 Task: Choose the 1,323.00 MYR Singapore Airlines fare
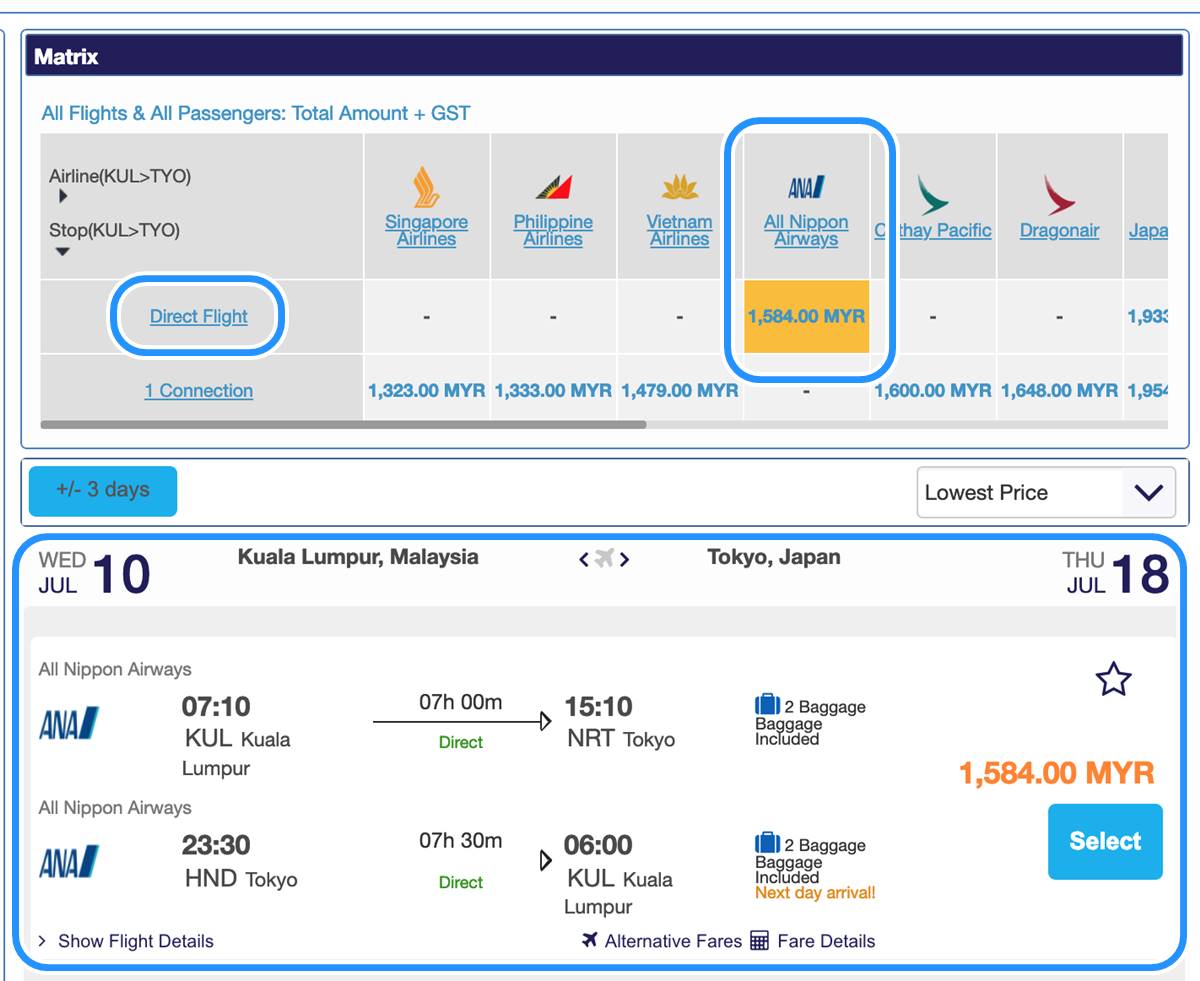[426, 390]
